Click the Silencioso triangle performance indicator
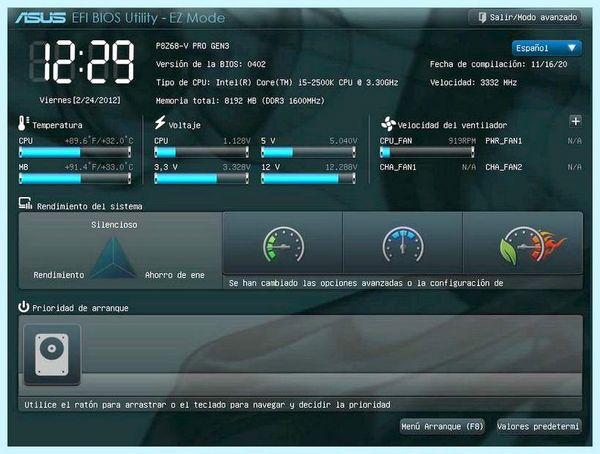 (x=114, y=257)
